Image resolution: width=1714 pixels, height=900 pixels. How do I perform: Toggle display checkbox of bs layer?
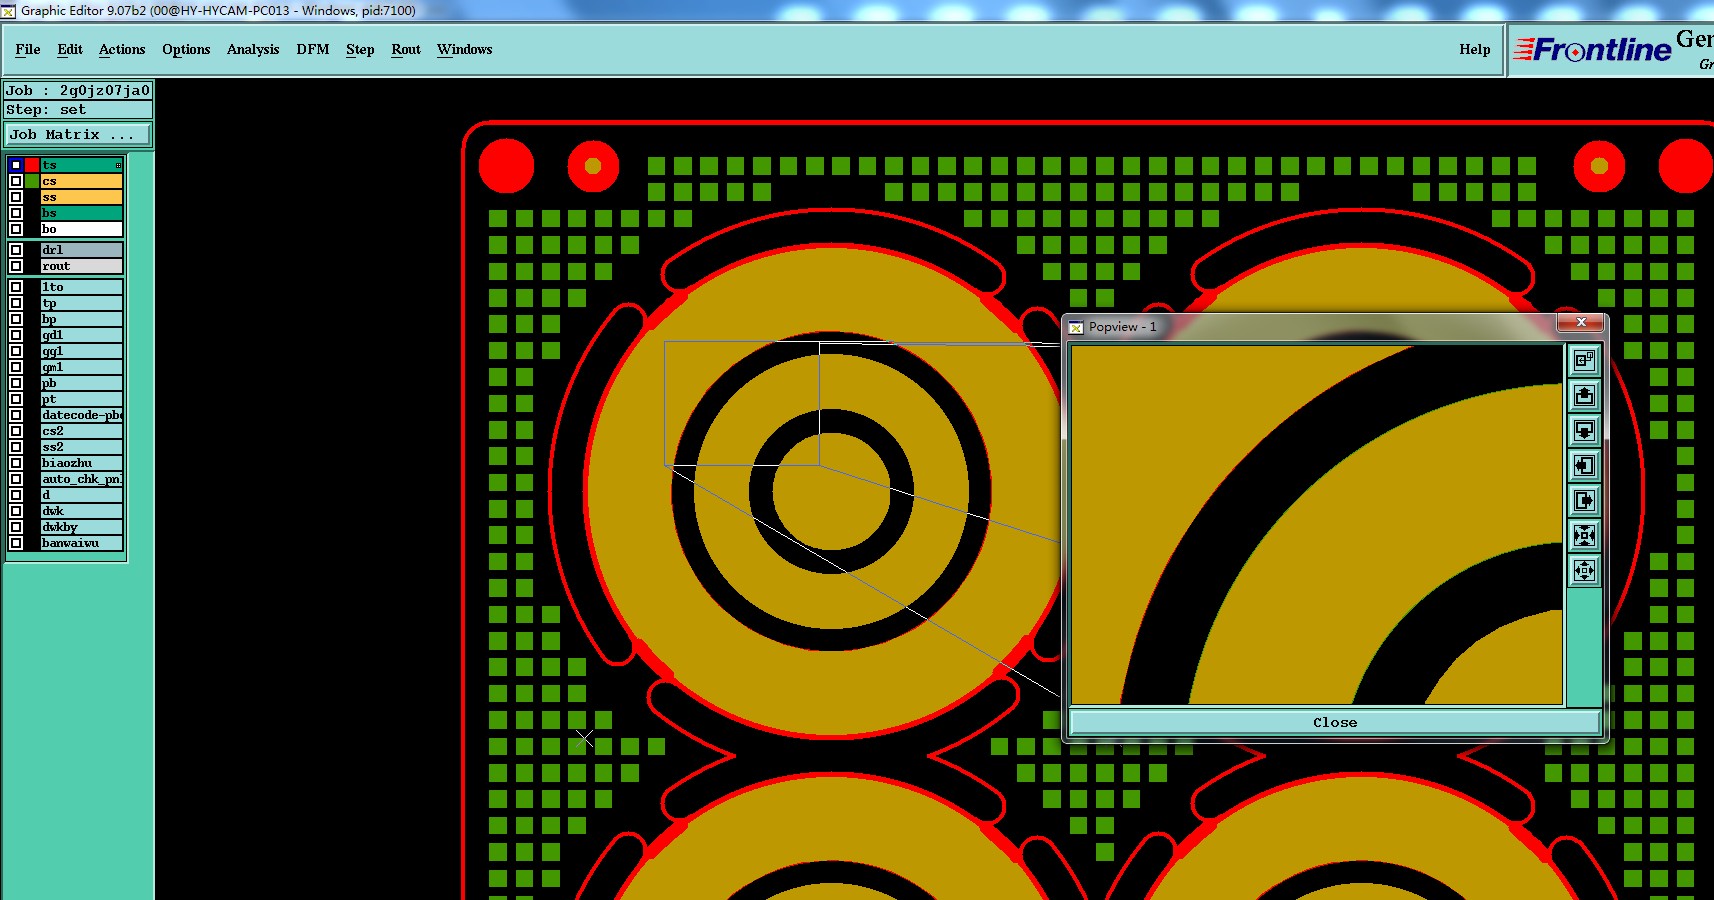pos(16,213)
